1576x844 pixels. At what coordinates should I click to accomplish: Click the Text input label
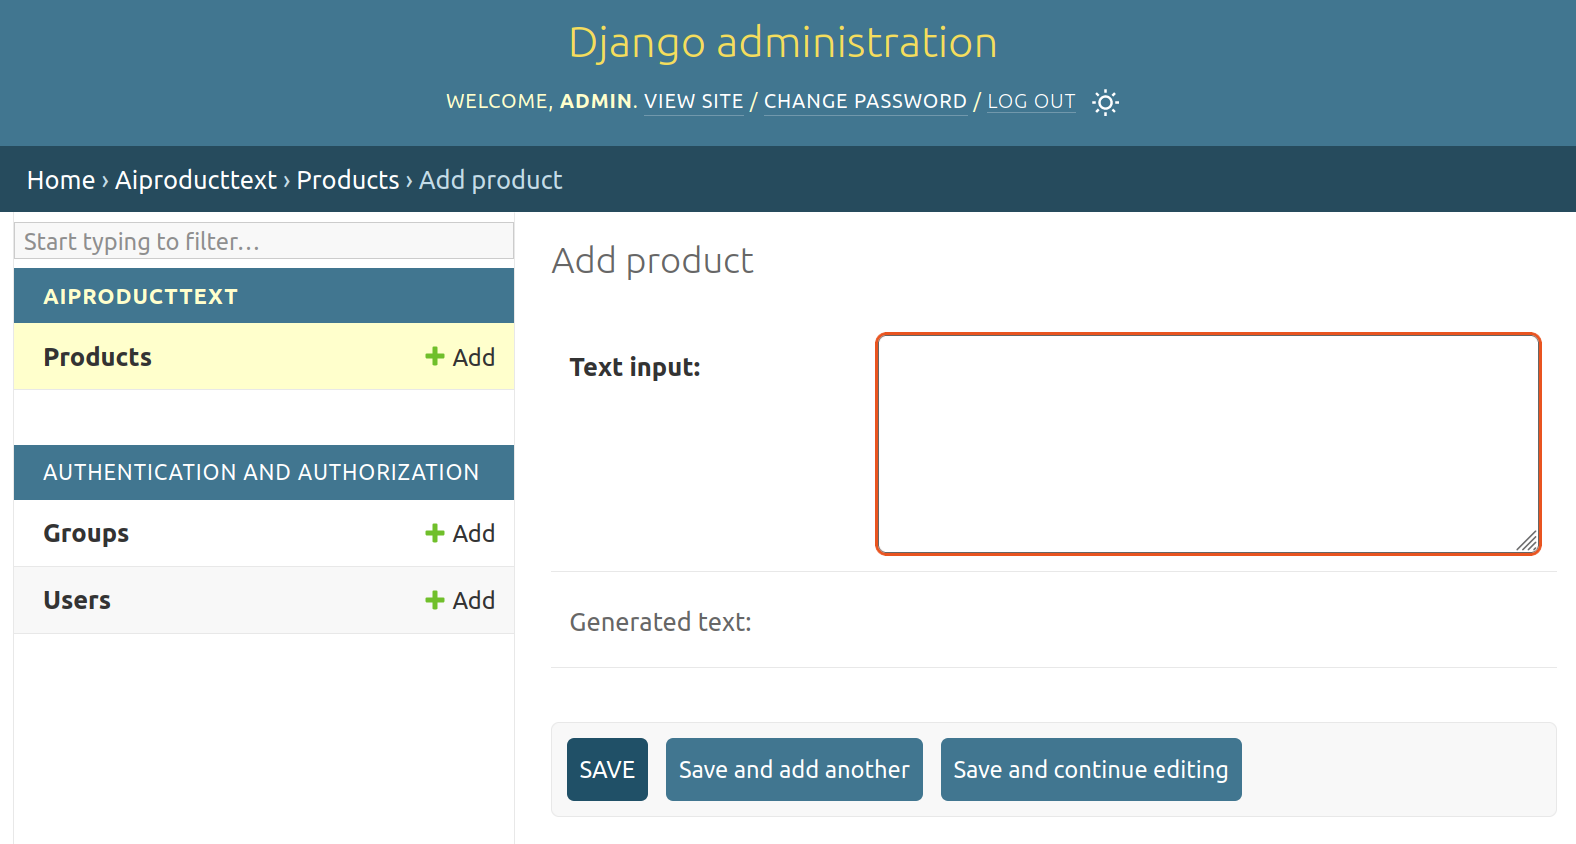[x=635, y=367]
